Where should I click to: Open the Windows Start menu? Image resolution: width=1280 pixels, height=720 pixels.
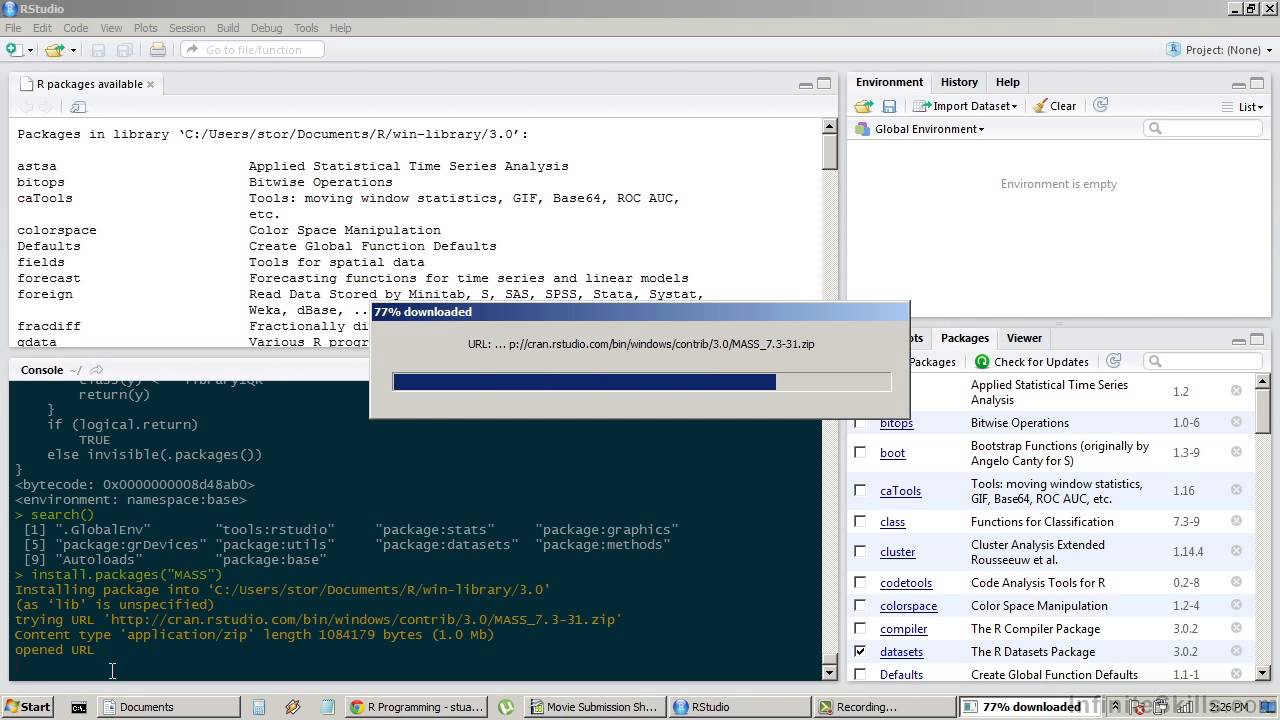tap(27, 707)
